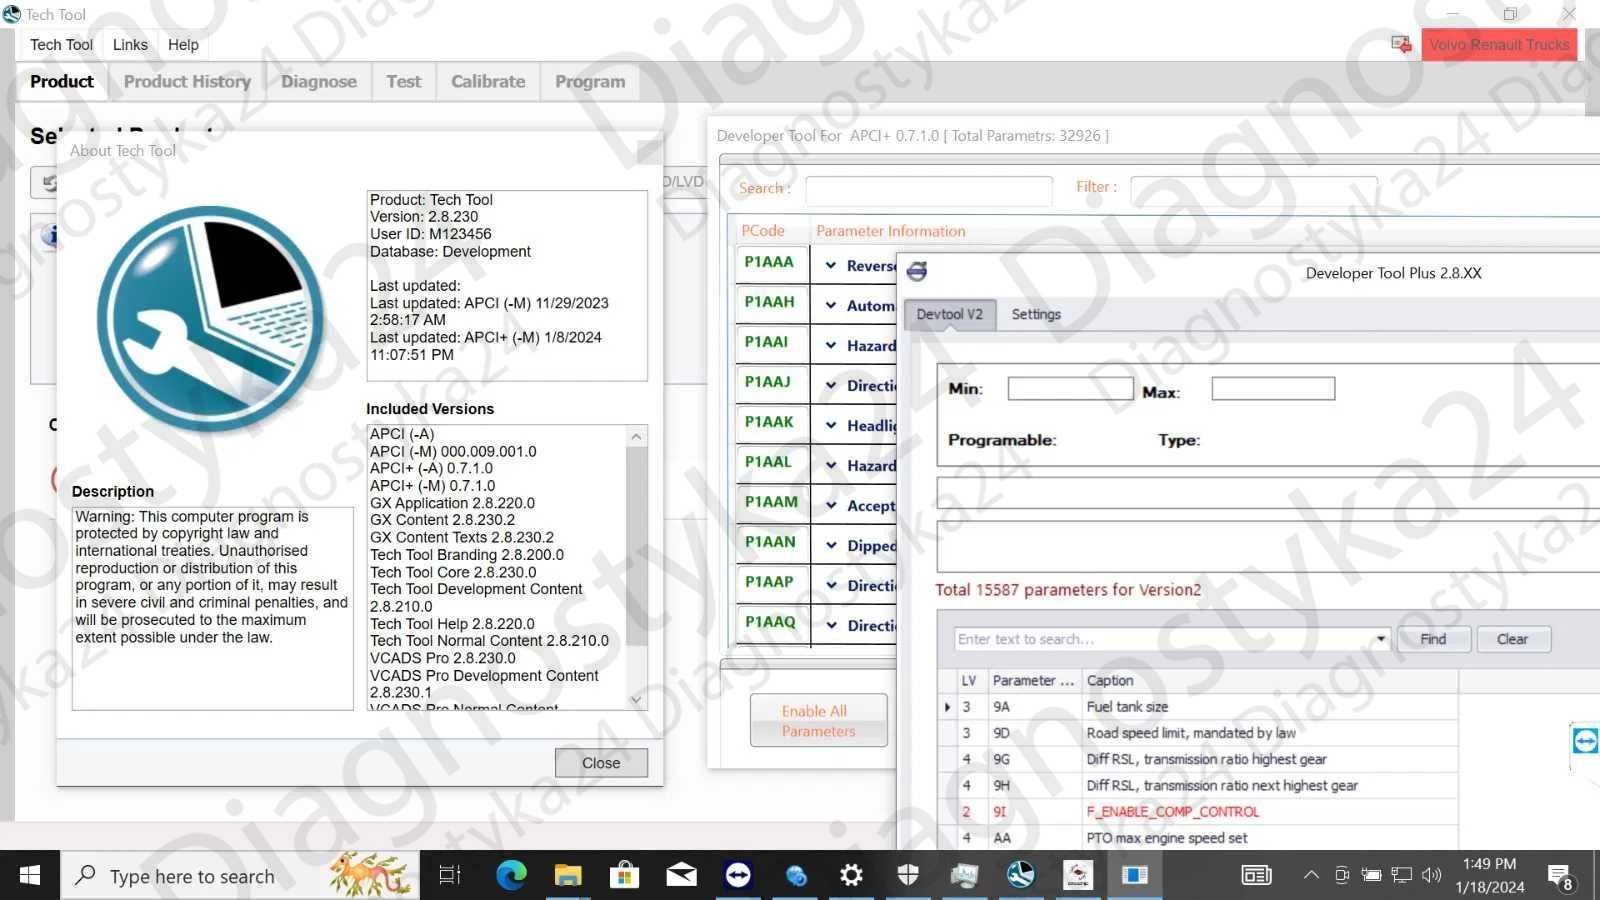Click the refresh icon button under Product tab
The image size is (1600, 900).
click(48, 182)
